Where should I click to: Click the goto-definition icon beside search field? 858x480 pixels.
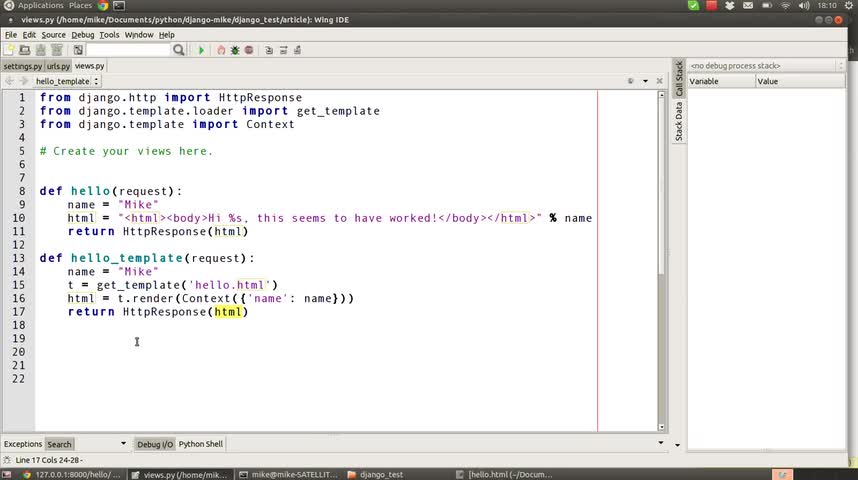click(78, 50)
